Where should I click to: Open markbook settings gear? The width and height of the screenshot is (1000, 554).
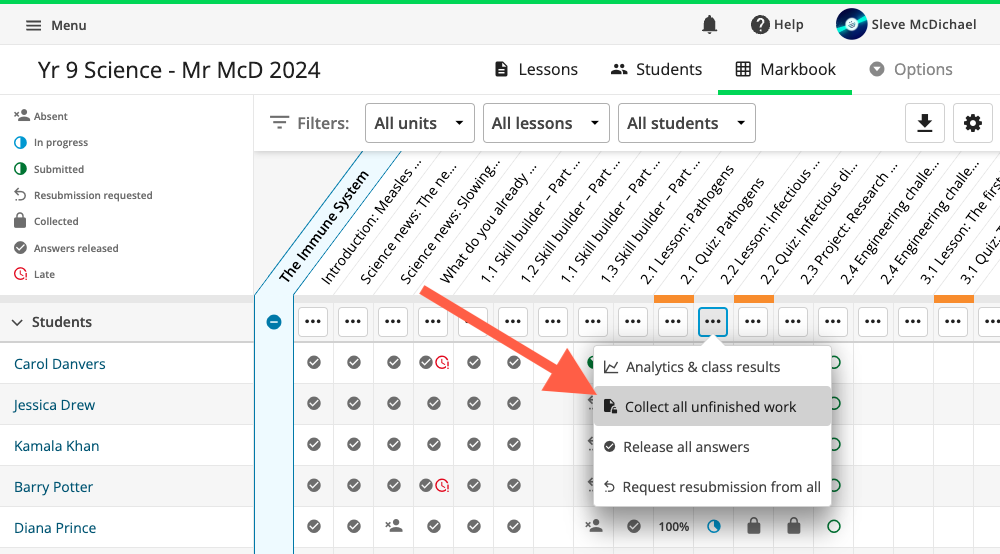[973, 123]
